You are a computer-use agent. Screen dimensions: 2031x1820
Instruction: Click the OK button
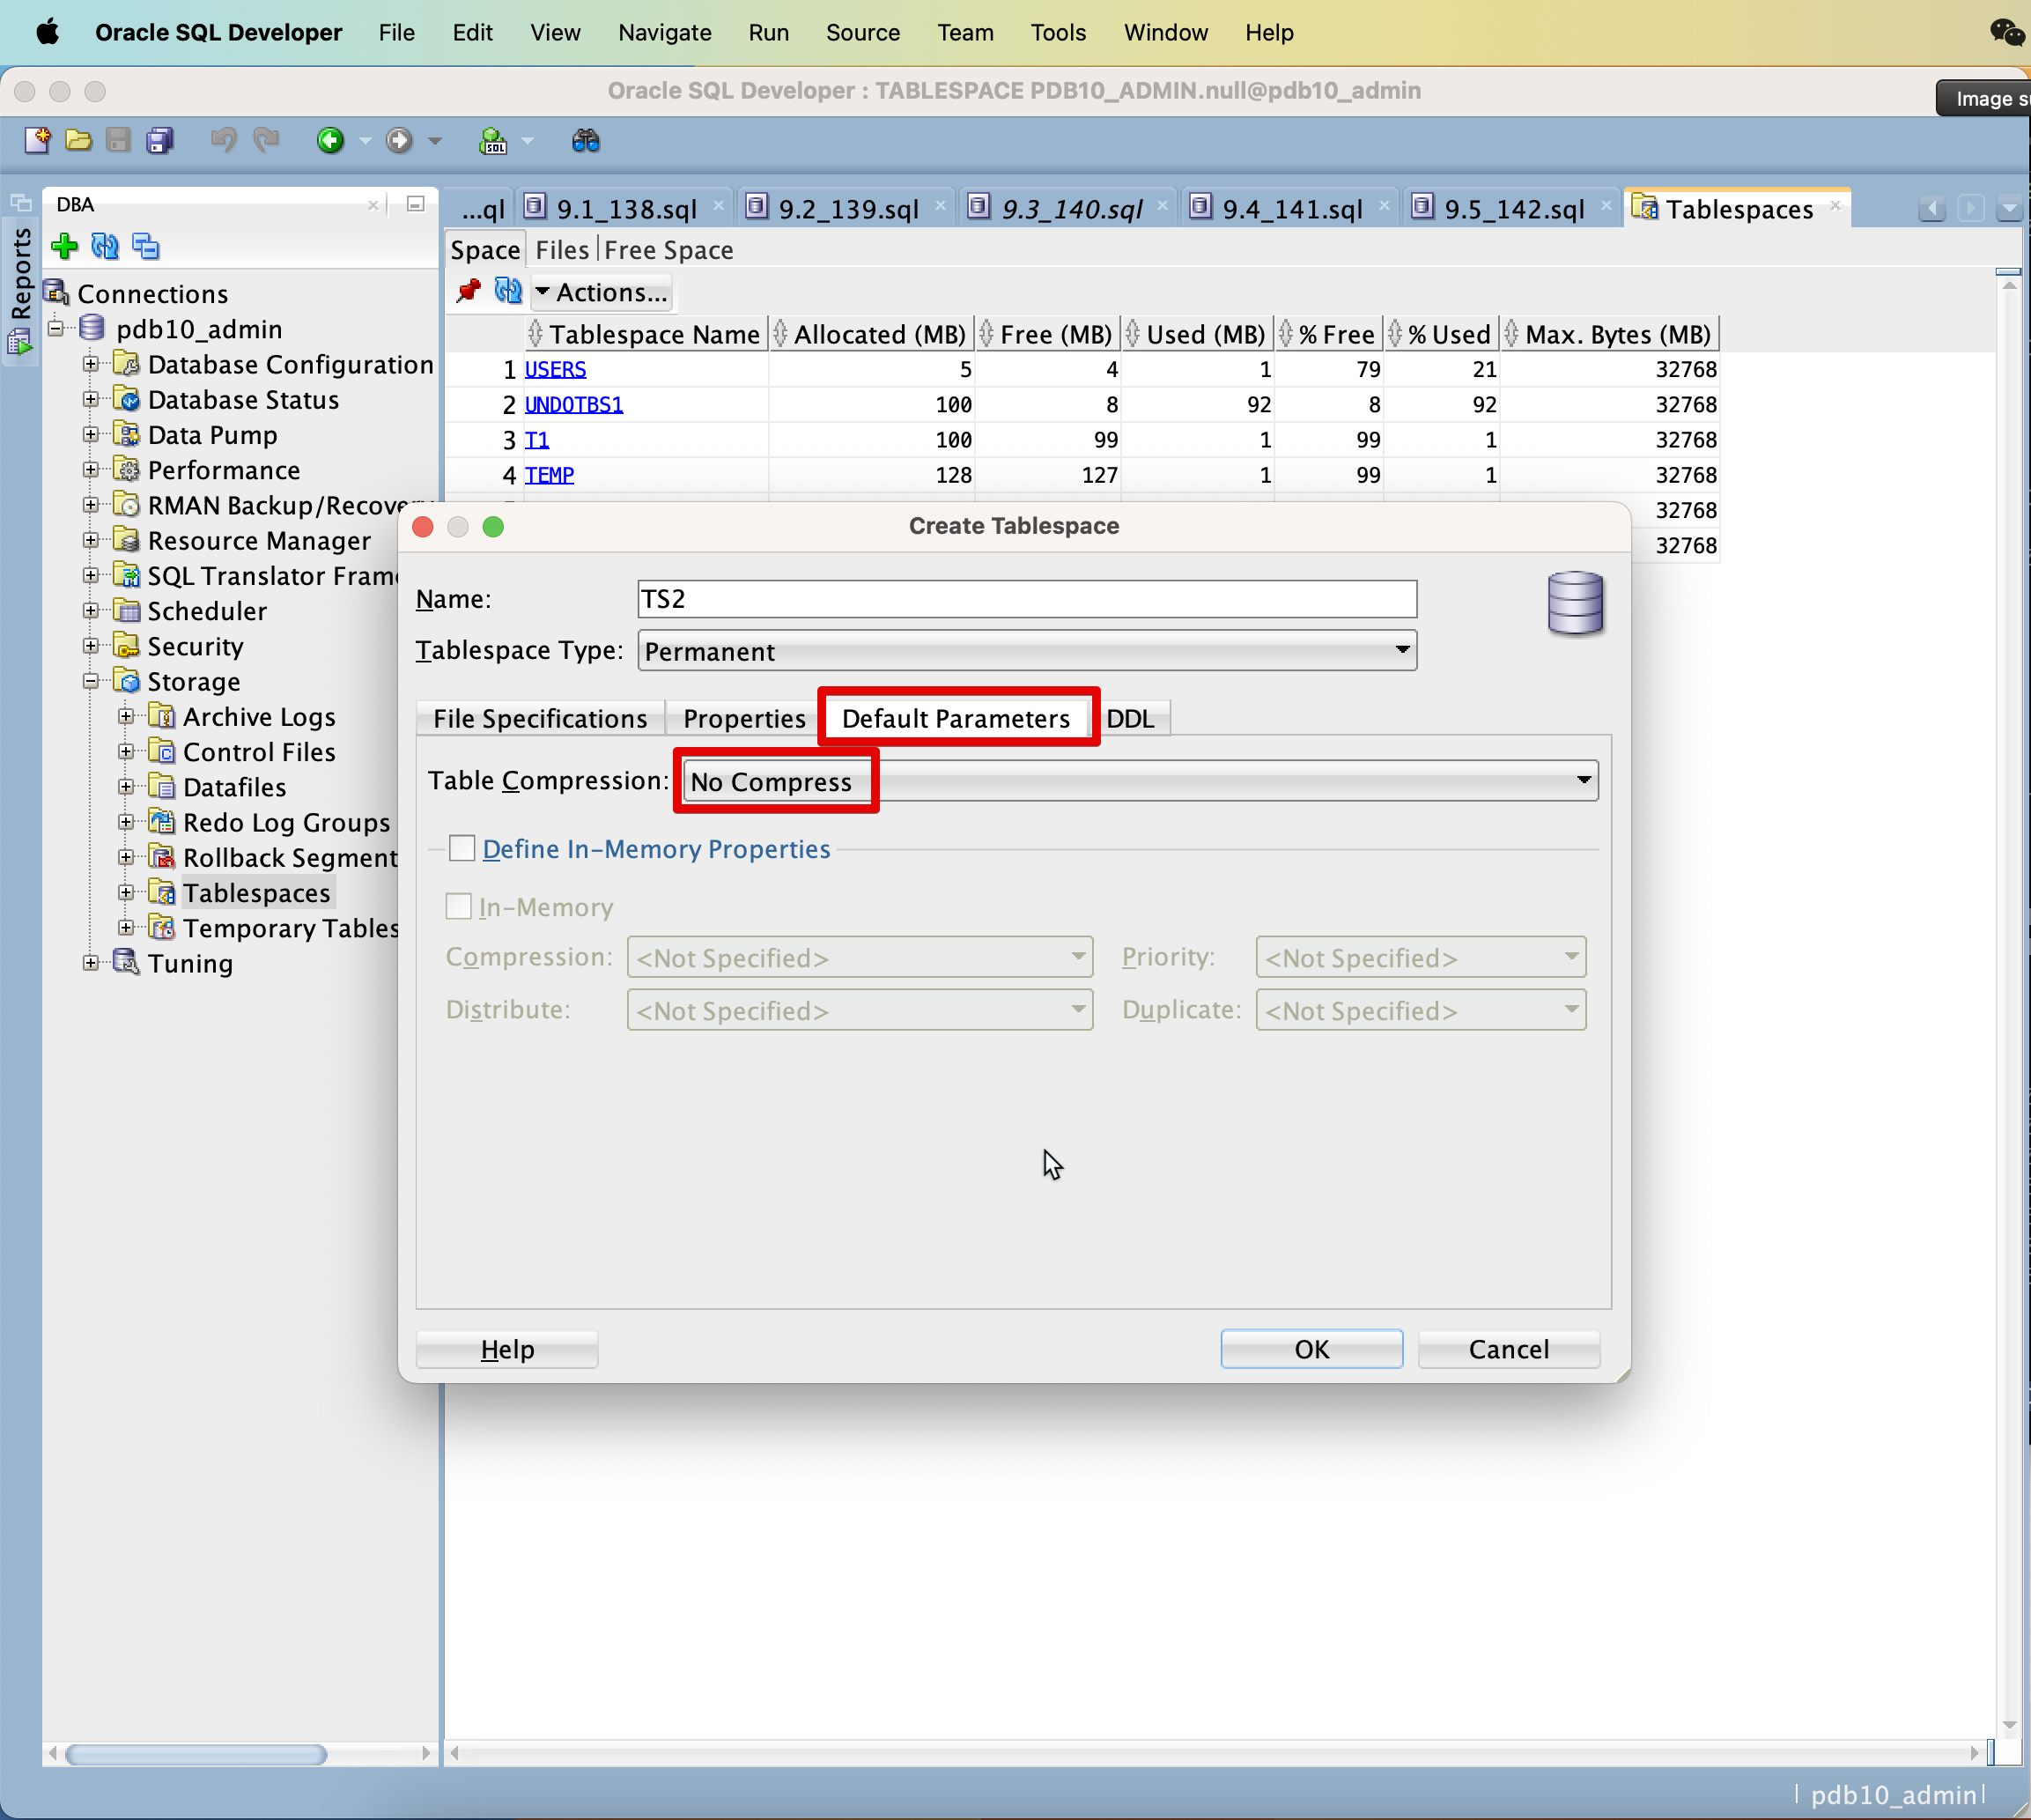click(x=1311, y=1349)
